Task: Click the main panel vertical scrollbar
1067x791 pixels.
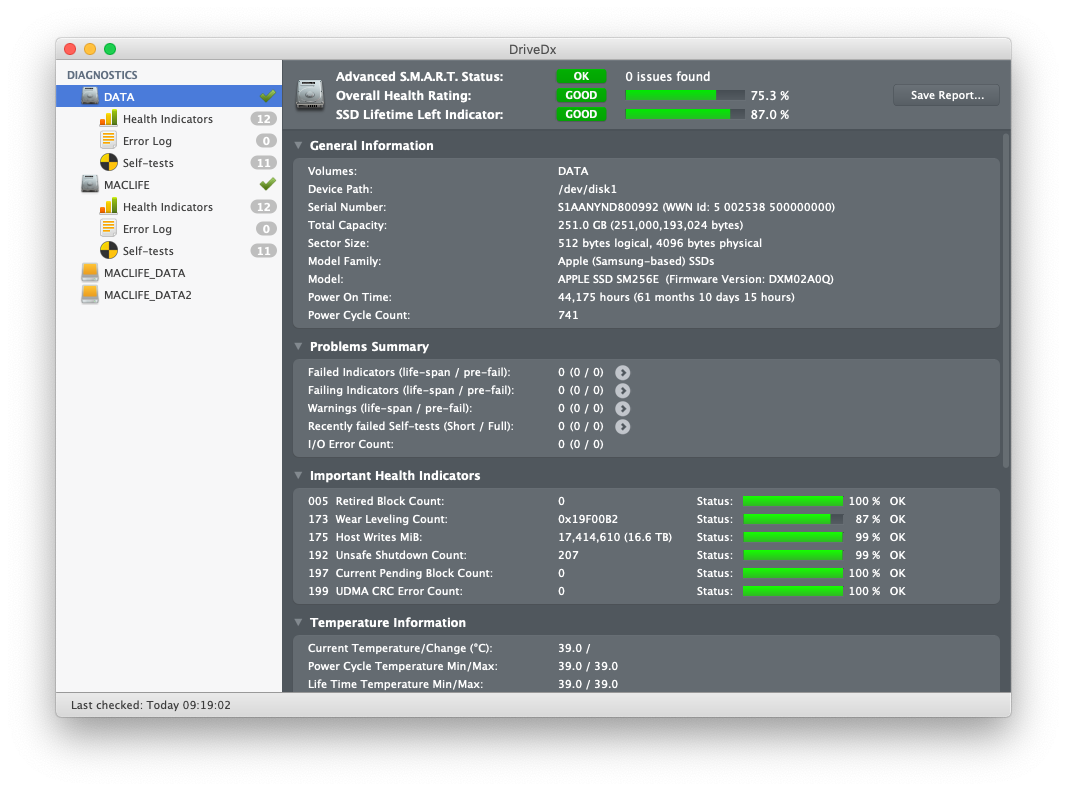Action: tap(1005, 300)
